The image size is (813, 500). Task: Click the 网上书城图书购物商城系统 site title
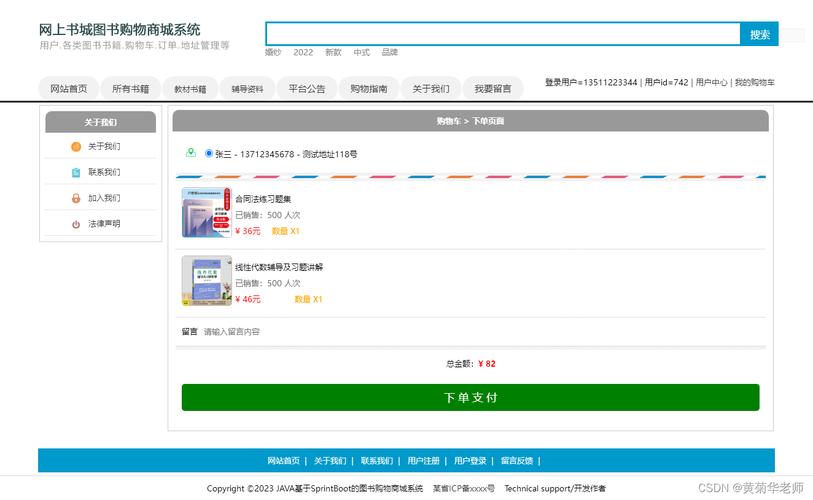[x=120, y=30]
